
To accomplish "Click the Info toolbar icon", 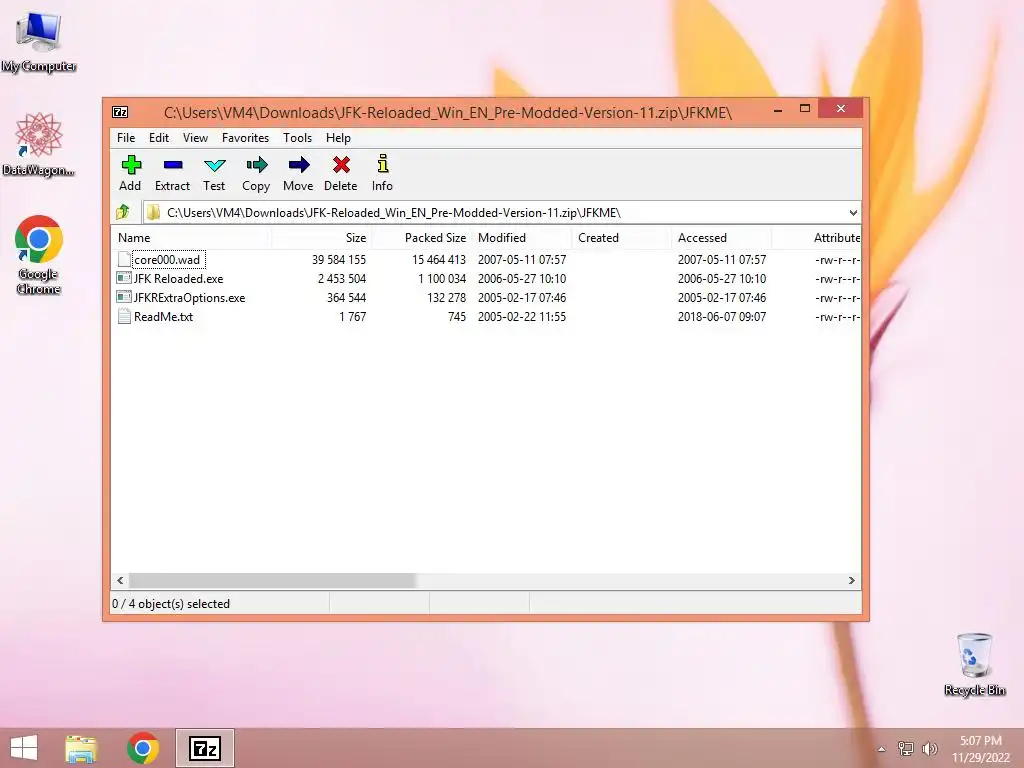I will (383, 163).
